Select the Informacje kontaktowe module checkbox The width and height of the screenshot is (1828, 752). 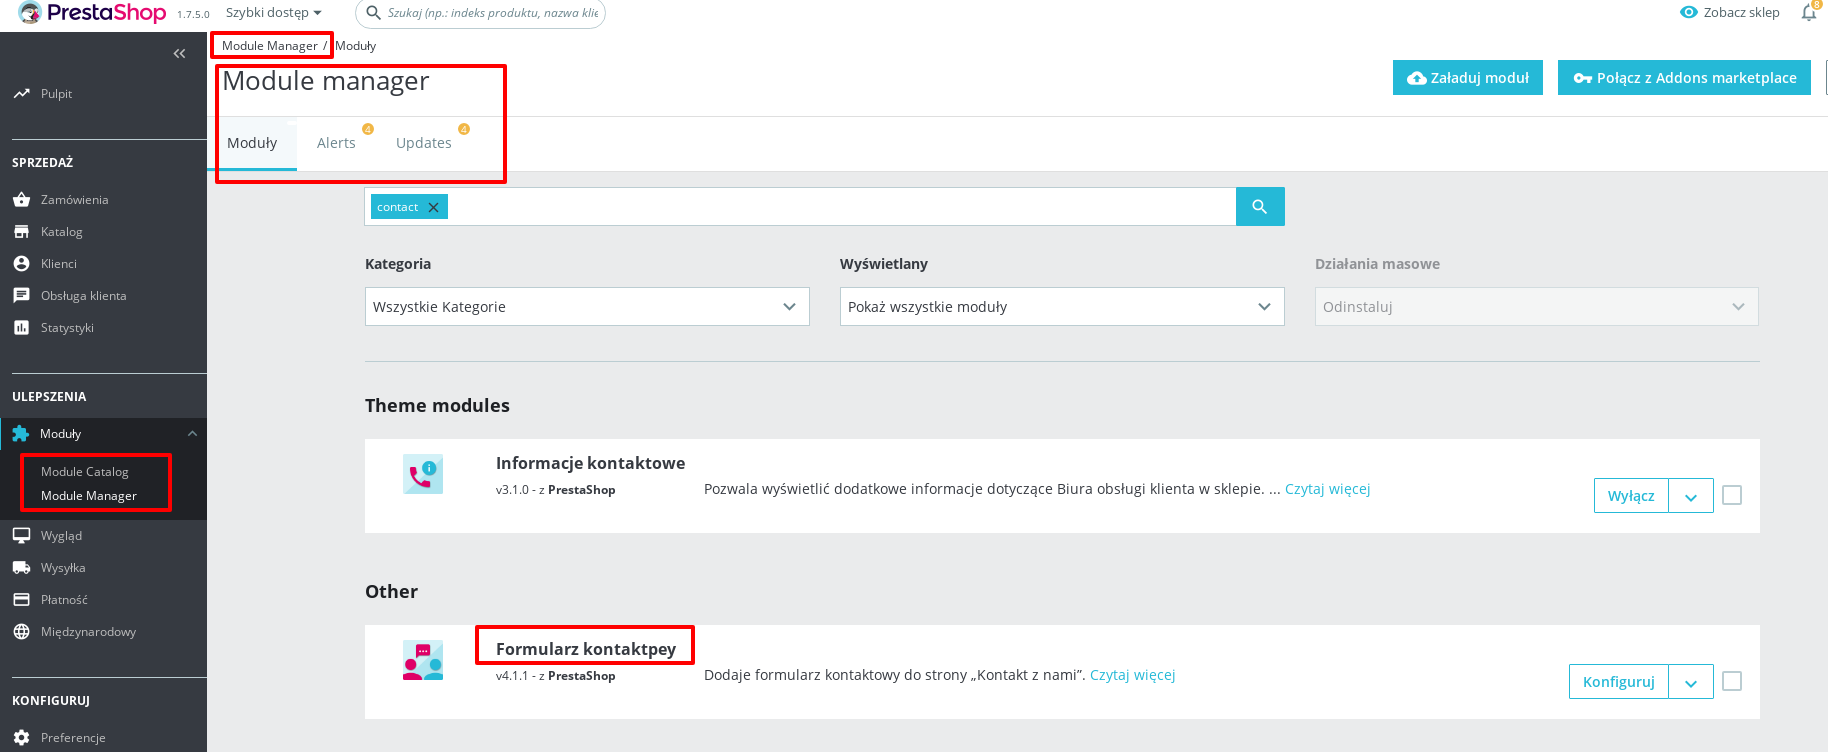(1732, 495)
